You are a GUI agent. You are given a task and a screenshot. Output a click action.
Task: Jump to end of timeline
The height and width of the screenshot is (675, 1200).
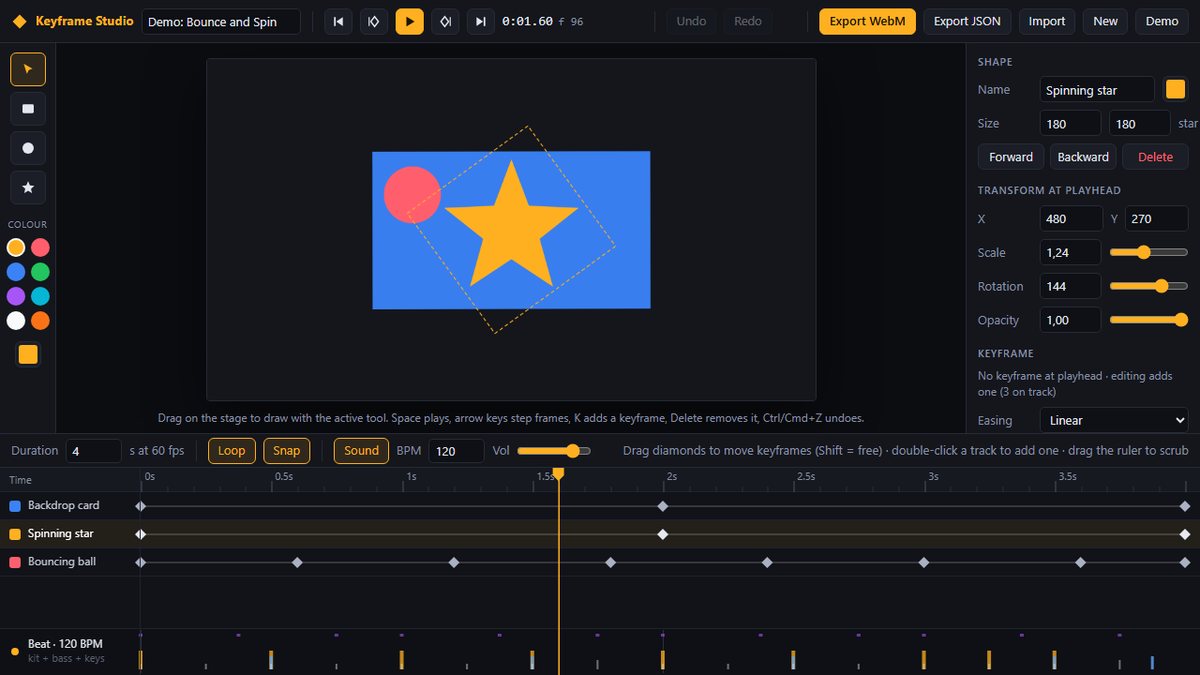481,21
